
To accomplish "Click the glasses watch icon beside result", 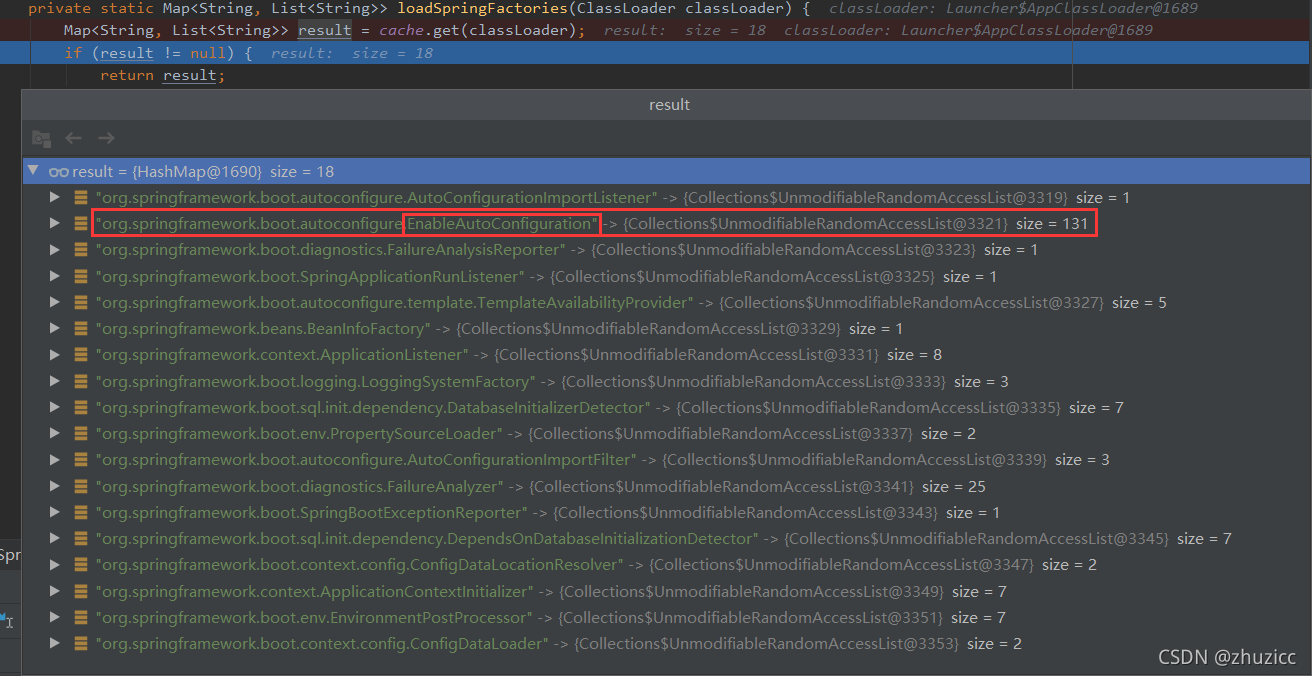I will pyautogui.click(x=59, y=172).
